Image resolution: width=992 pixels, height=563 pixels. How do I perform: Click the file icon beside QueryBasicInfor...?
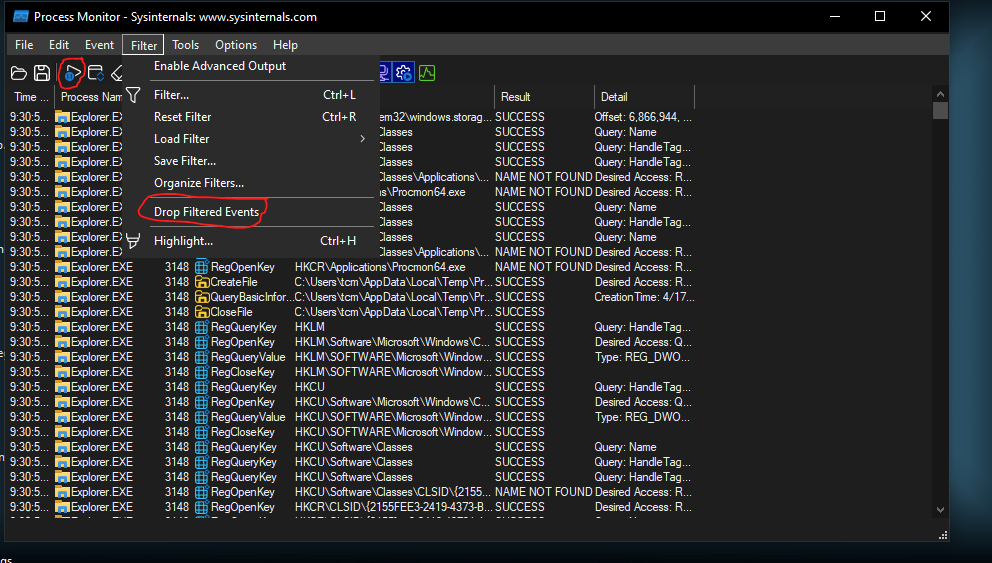(202, 297)
